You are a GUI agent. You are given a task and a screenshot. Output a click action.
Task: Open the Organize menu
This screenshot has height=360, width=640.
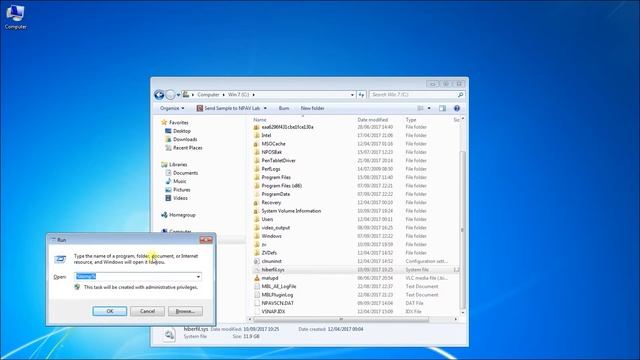point(172,108)
